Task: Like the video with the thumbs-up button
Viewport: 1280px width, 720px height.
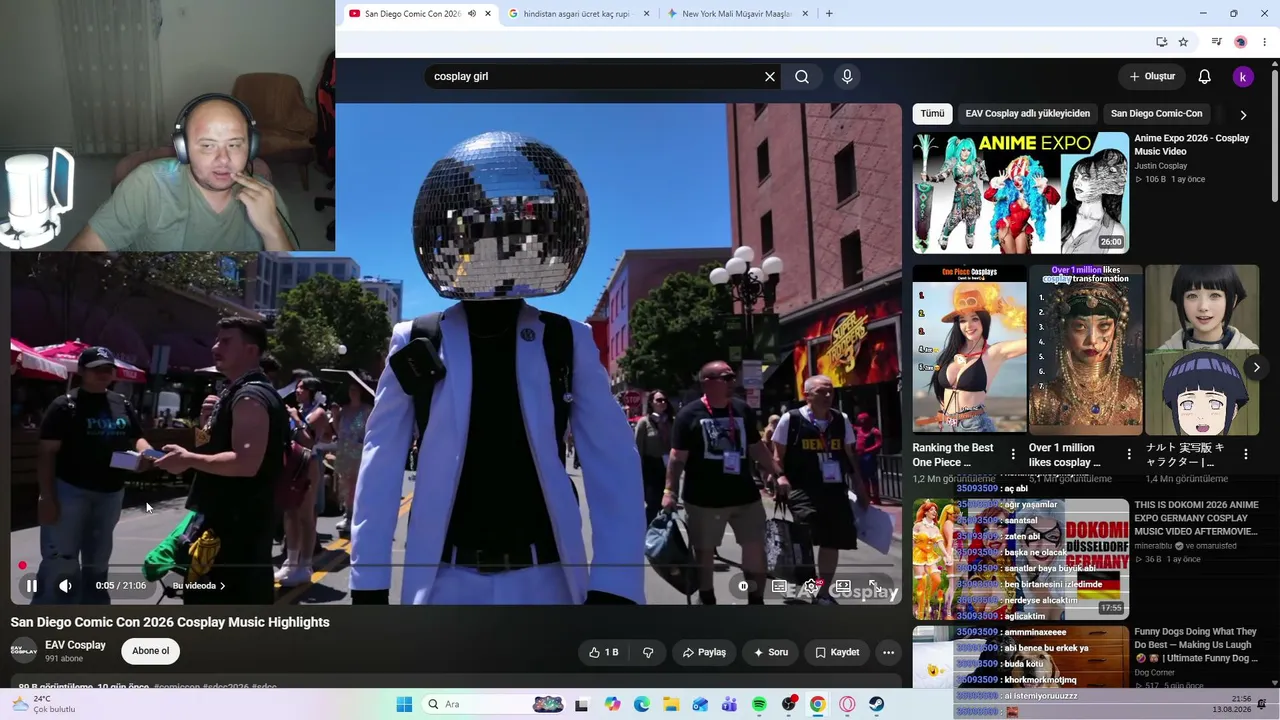Action: [x=604, y=652]
